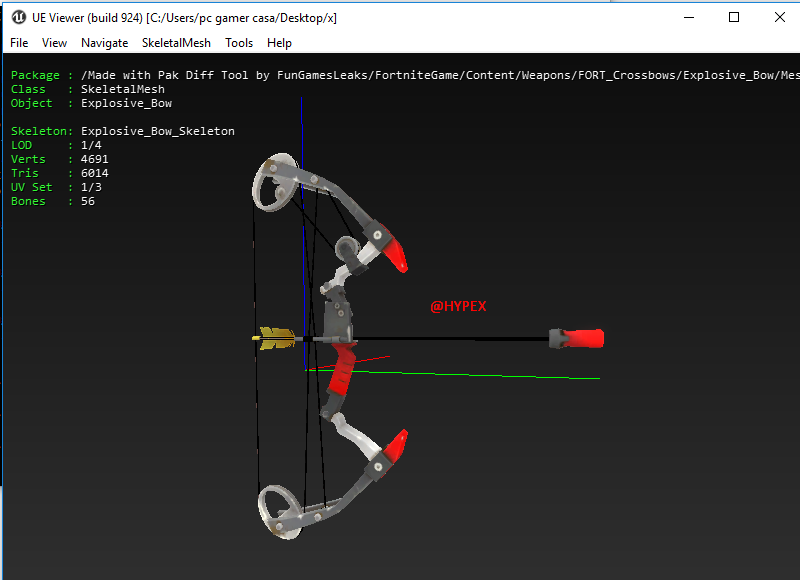The height and width of the screenshot is (580, 800).
Task: Click the yellow arrow fletching
Action: pyautogui.click(x=277, y=338)
